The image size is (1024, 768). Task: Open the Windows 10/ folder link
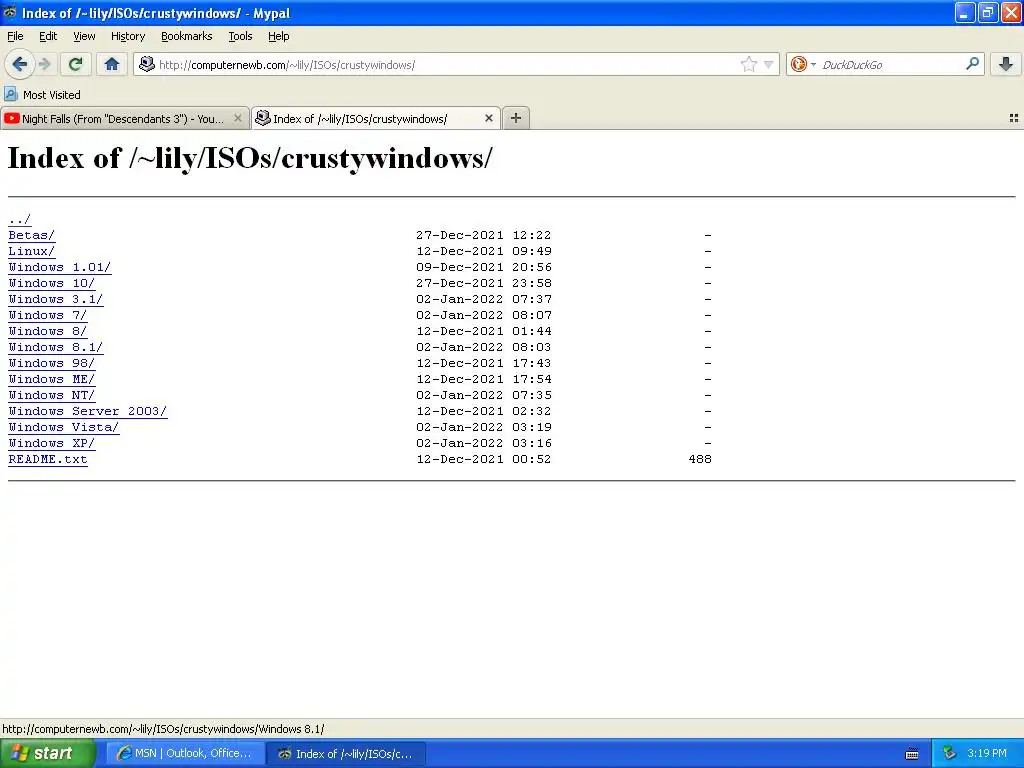(x=52, y=283)
